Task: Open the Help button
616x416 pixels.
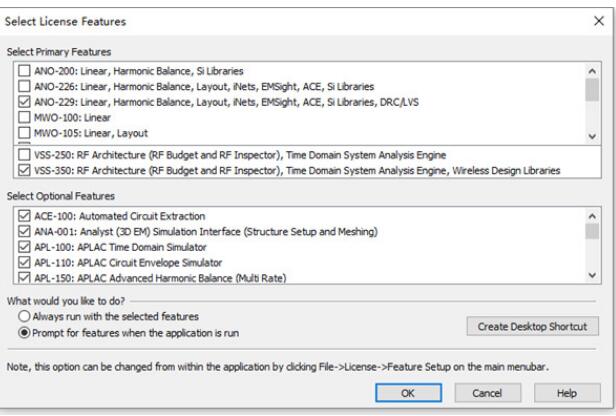Action: pyautogui.click(x=567, y=393)
